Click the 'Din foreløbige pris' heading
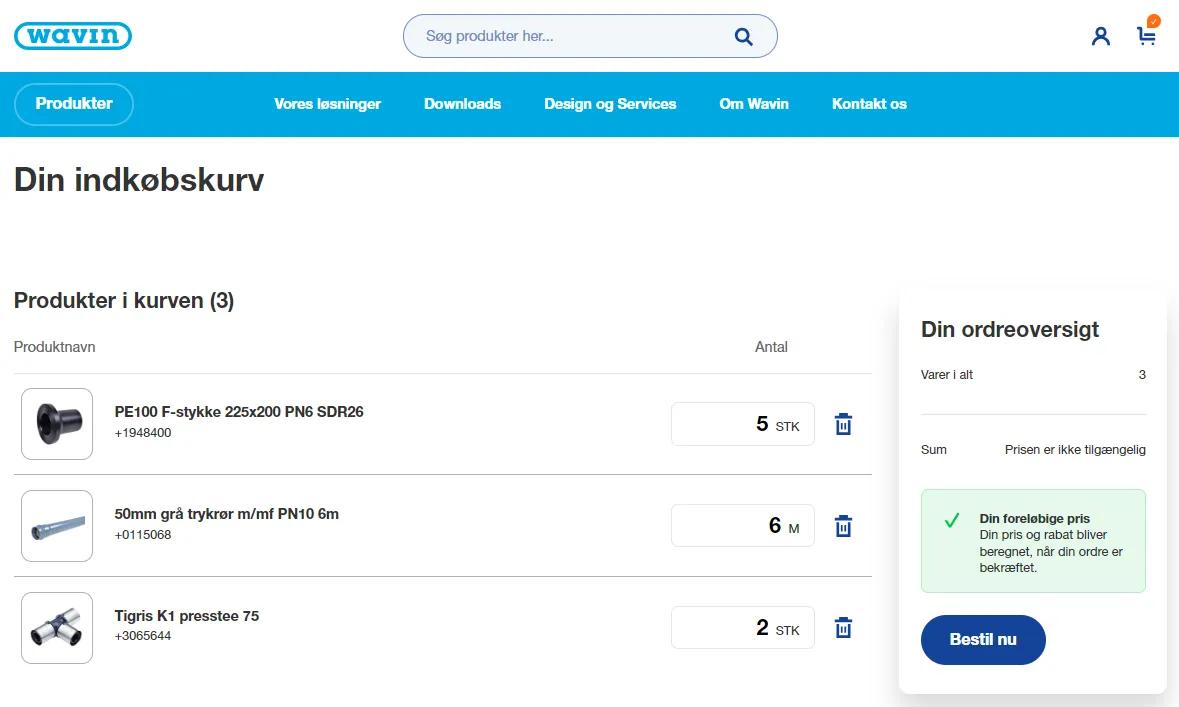Viewport: 1179px width, 707px height. pos(1035,518)
